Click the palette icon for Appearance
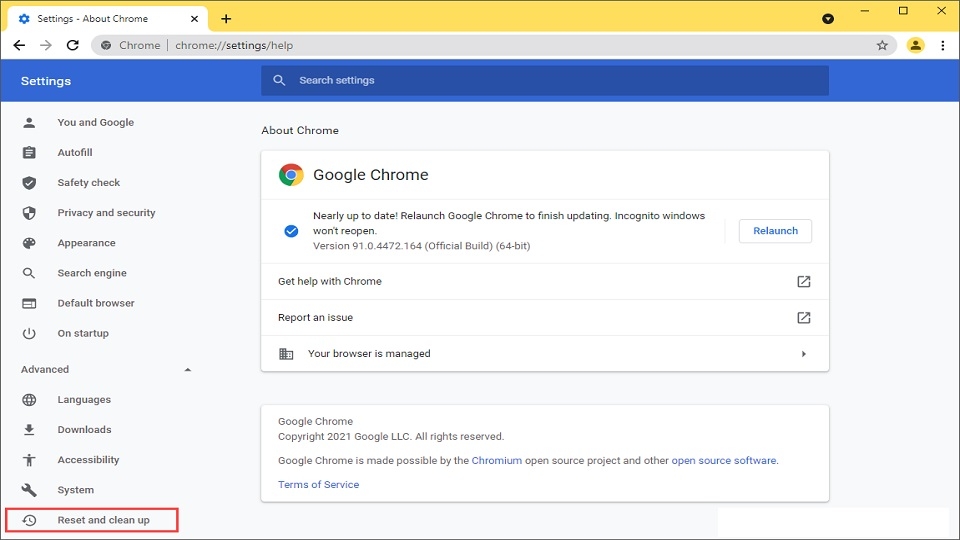This screenshot has width=960, height=540. [x=29, y=243]
